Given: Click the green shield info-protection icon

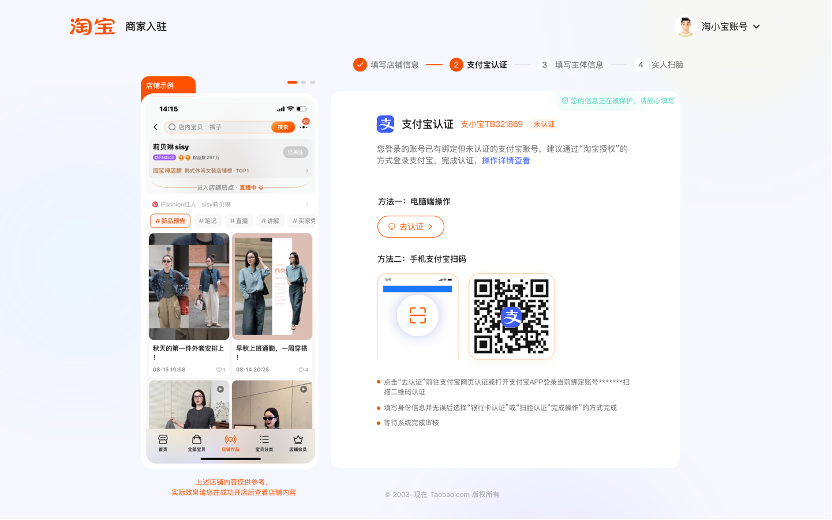Looking at the screenshot, I should (565, 101).
